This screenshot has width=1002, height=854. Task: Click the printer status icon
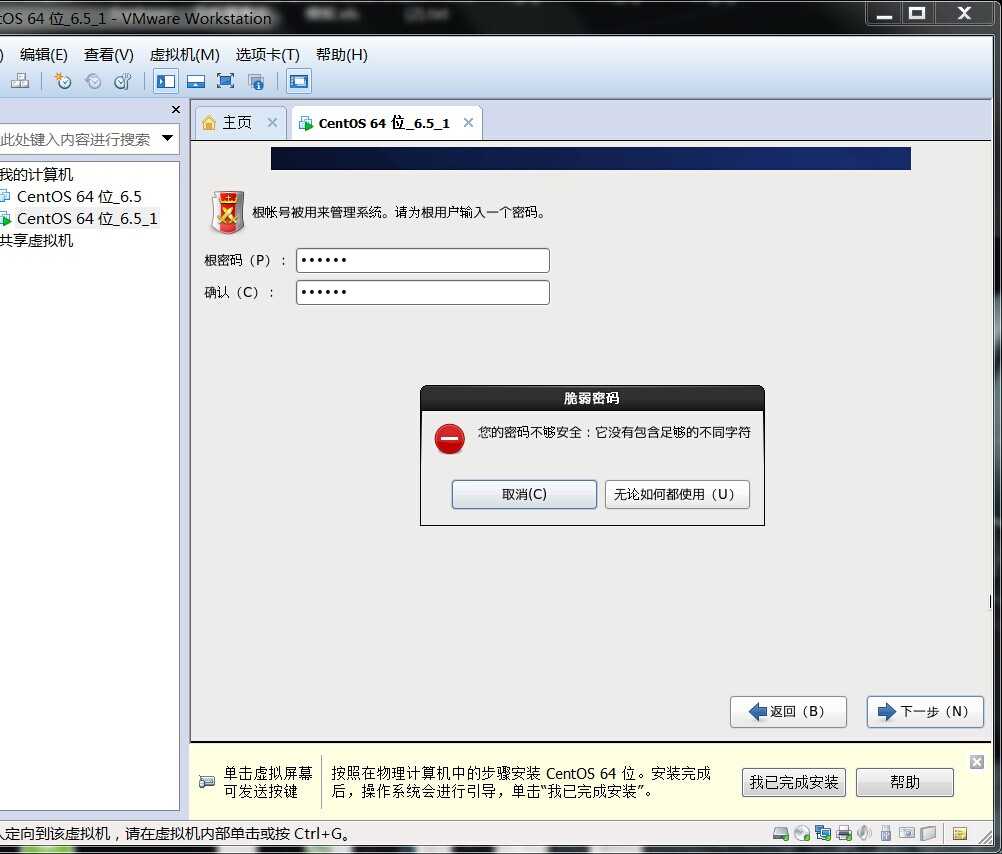pos(844,833)
